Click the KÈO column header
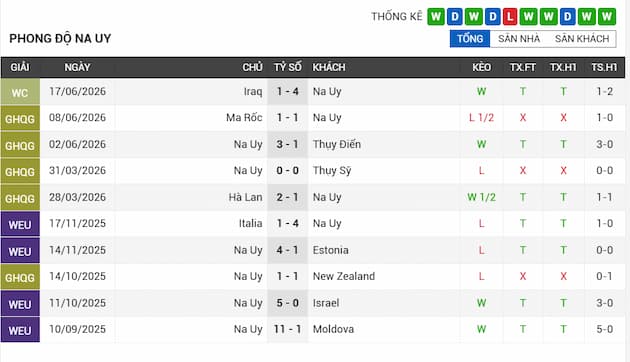Screen dimensions: 630x362 click(x=481, y=67)
